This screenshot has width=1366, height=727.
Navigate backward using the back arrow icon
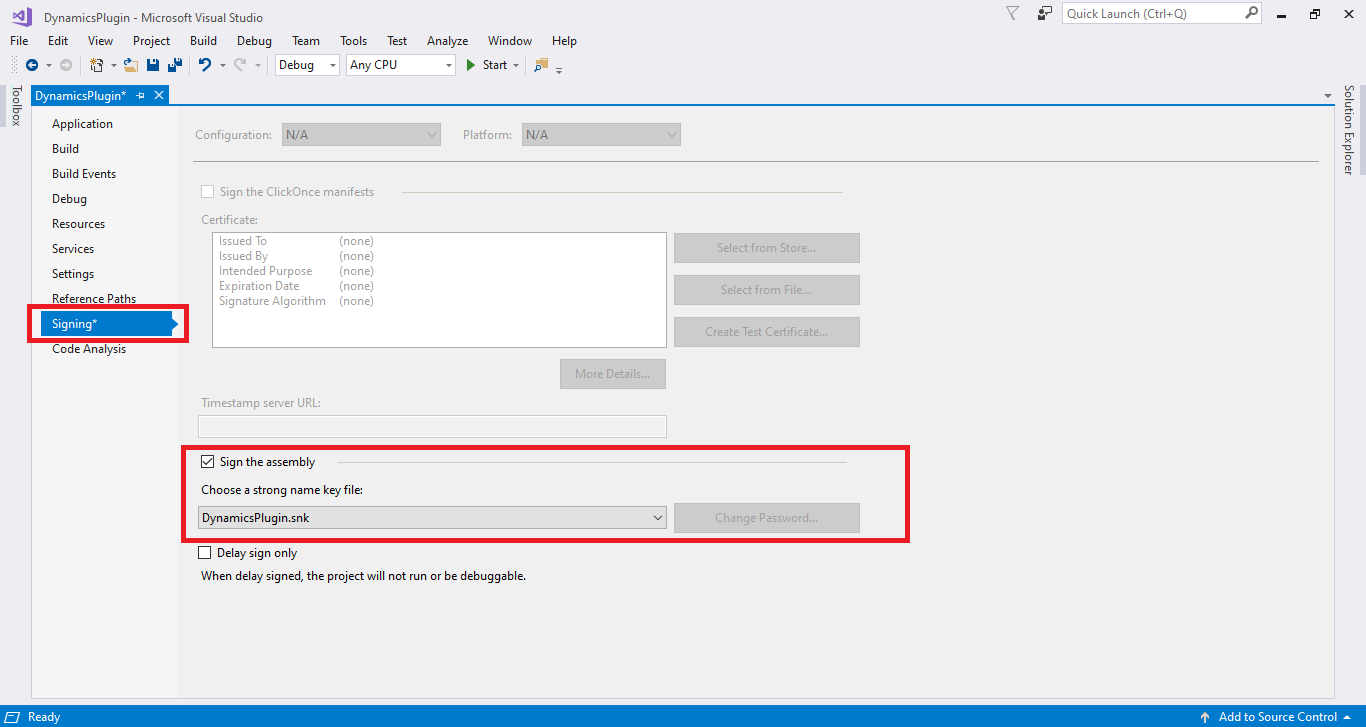coord(31,65)
